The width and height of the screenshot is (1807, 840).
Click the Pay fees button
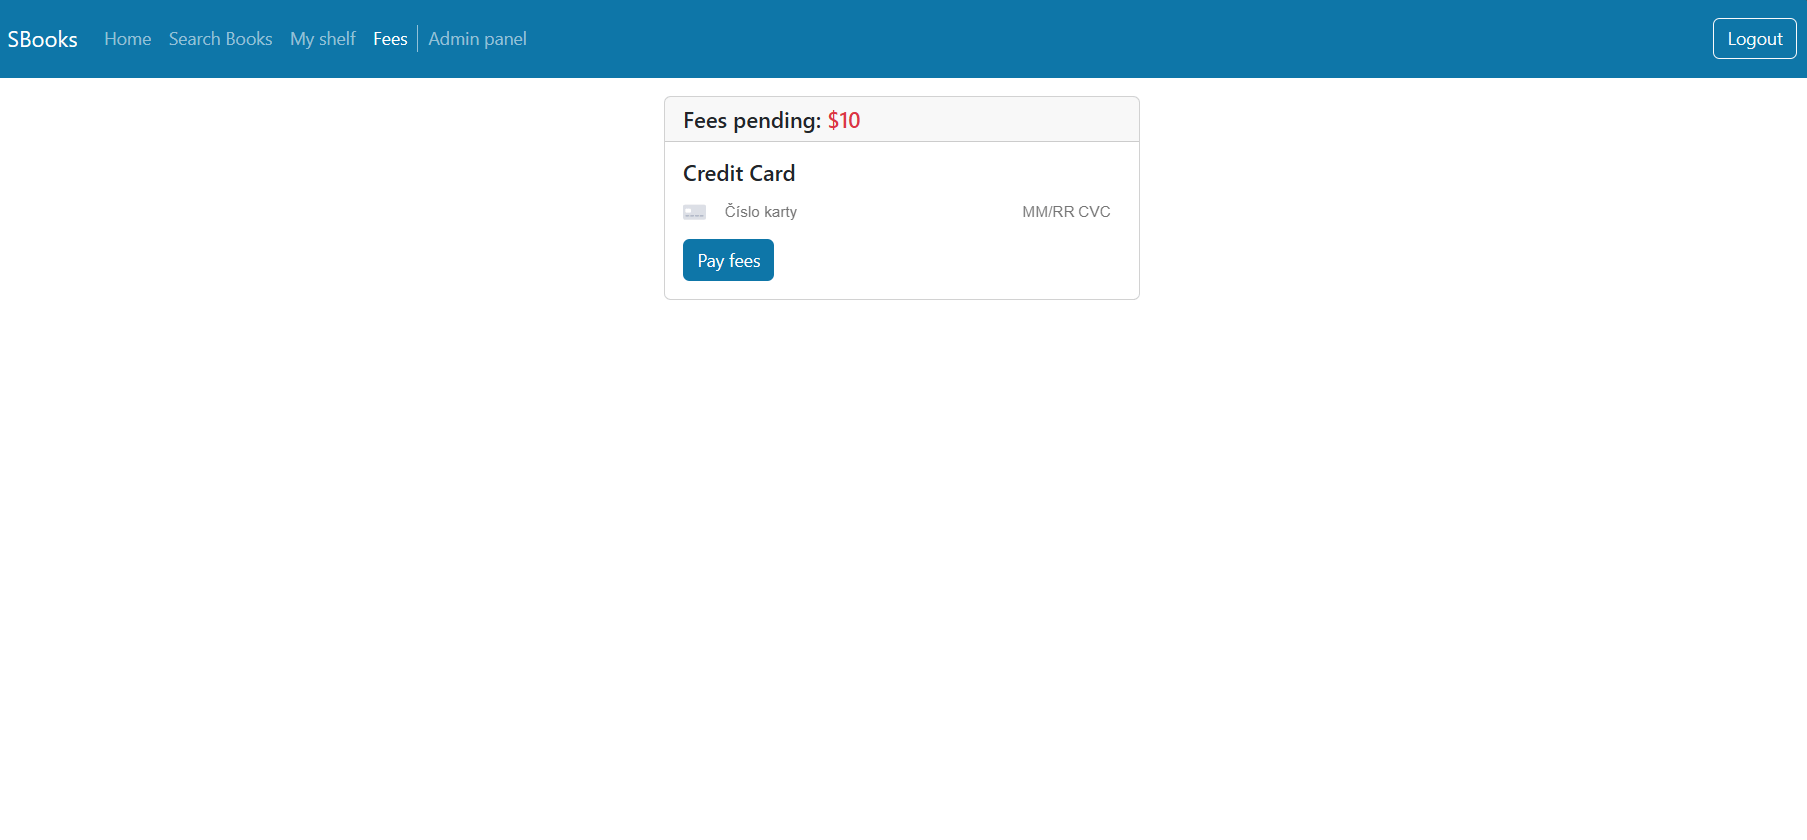(728, 260)
